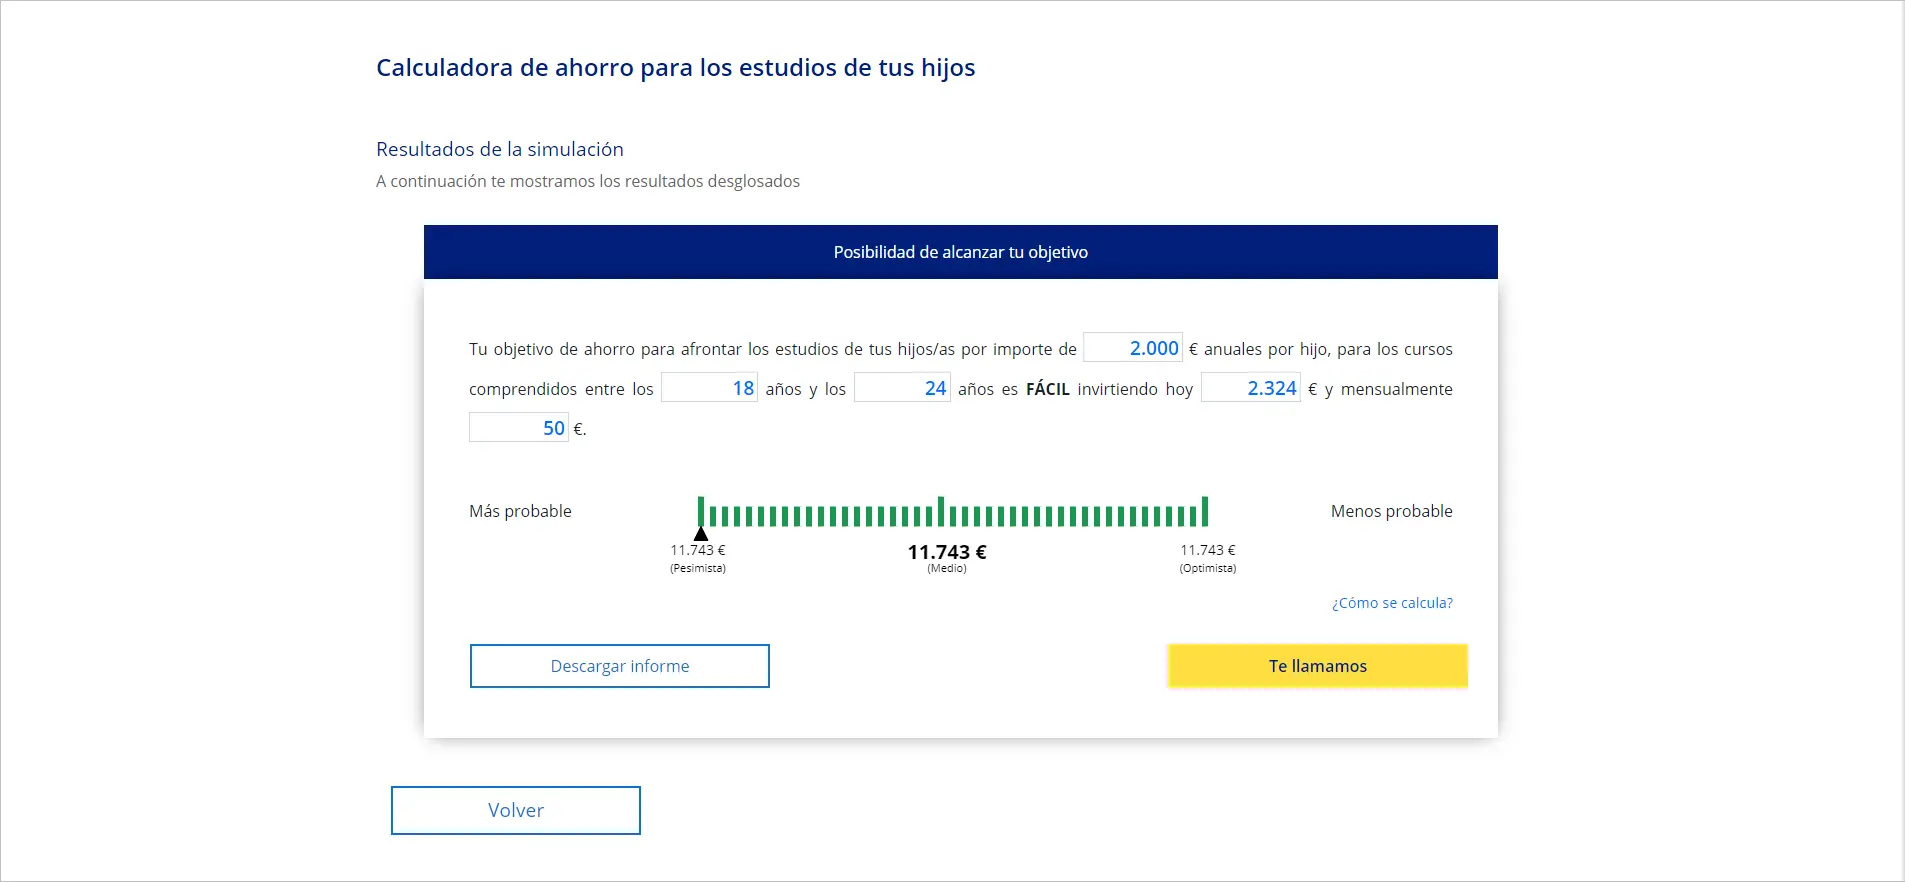Click the "Posibilidad de alcanzar tu objetivo" header
Viewport: 1905px width, 882px height.
pos(960,252)
